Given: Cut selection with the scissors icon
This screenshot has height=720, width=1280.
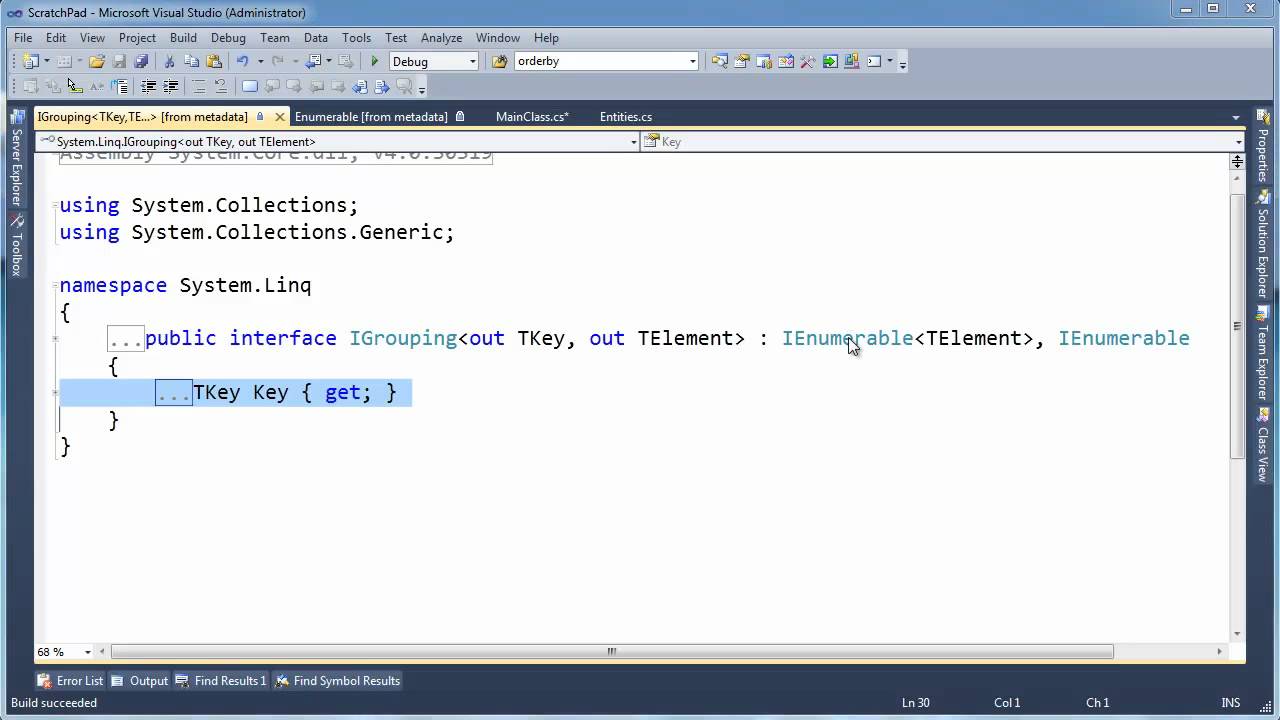Looking at the screenshot, I should (x=169, y=61).
